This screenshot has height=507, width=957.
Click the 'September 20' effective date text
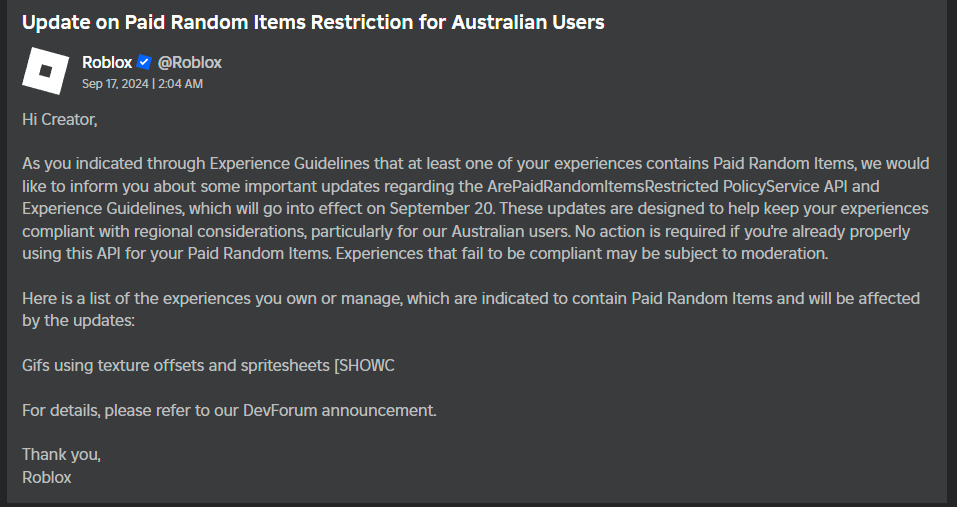point(441,209)
